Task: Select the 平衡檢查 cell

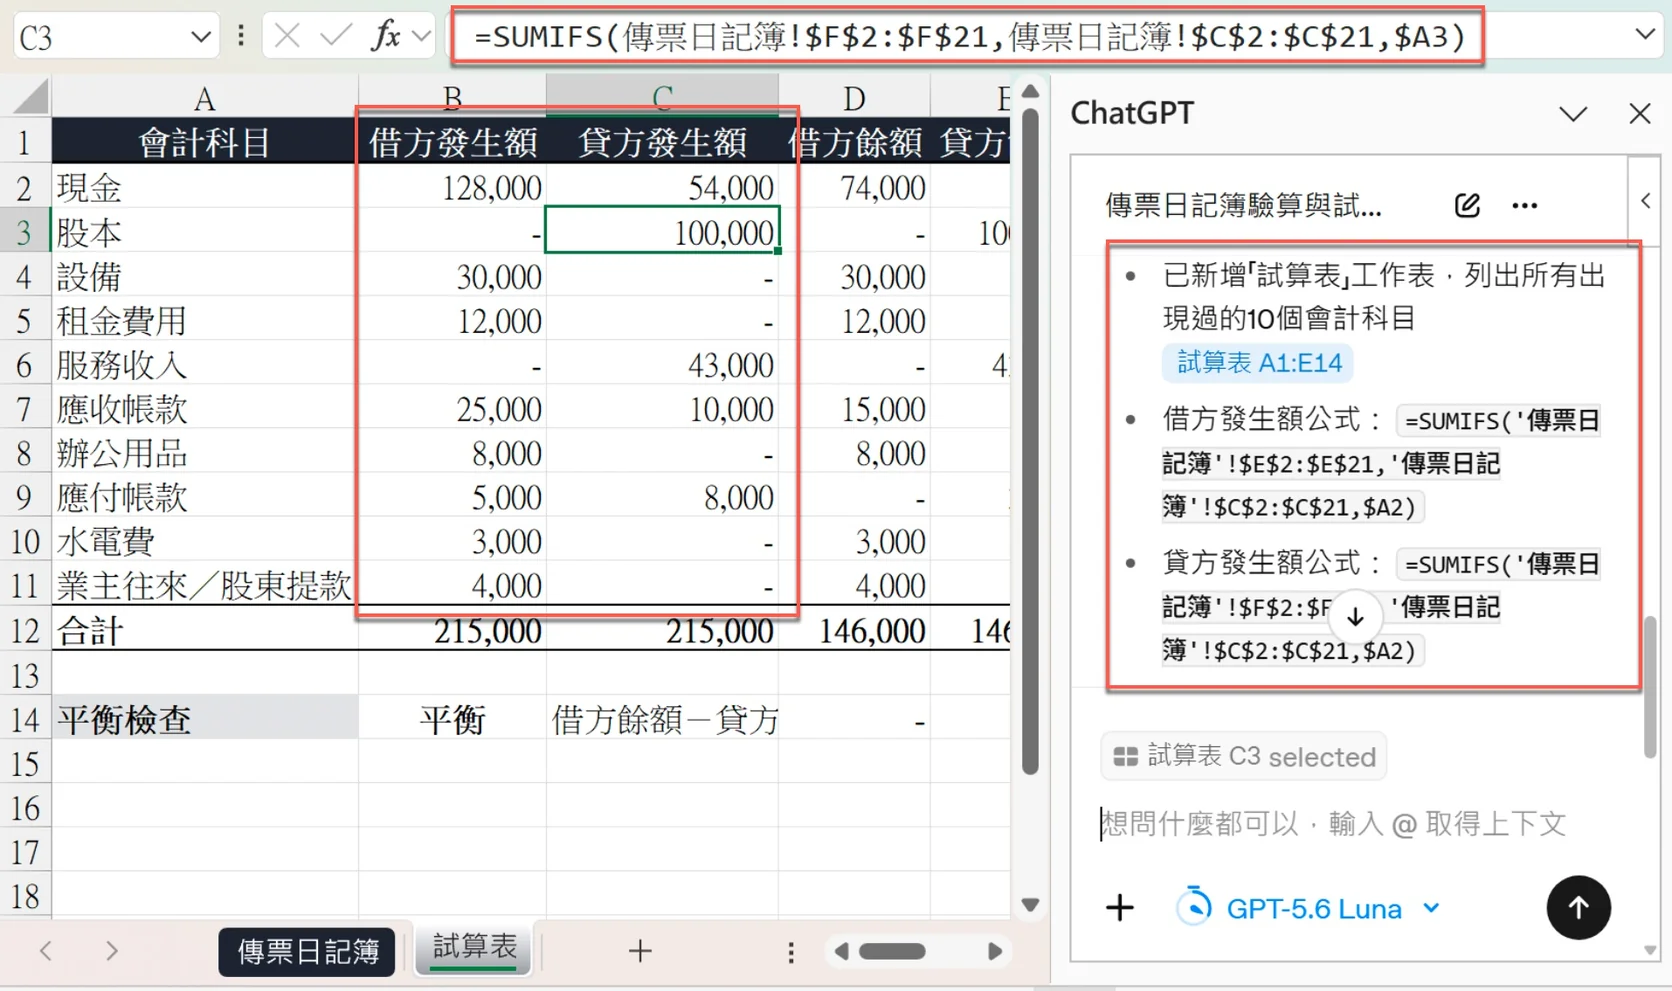Action: coord(205,719)
